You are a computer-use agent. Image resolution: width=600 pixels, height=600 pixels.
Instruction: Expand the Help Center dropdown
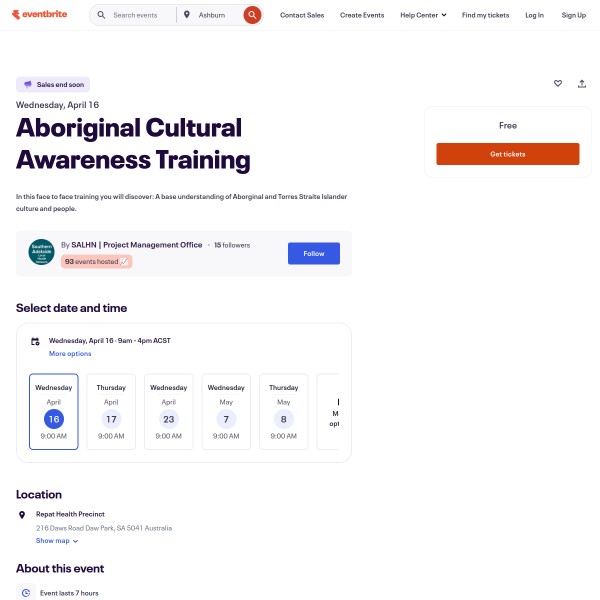[x=423, y=15]
